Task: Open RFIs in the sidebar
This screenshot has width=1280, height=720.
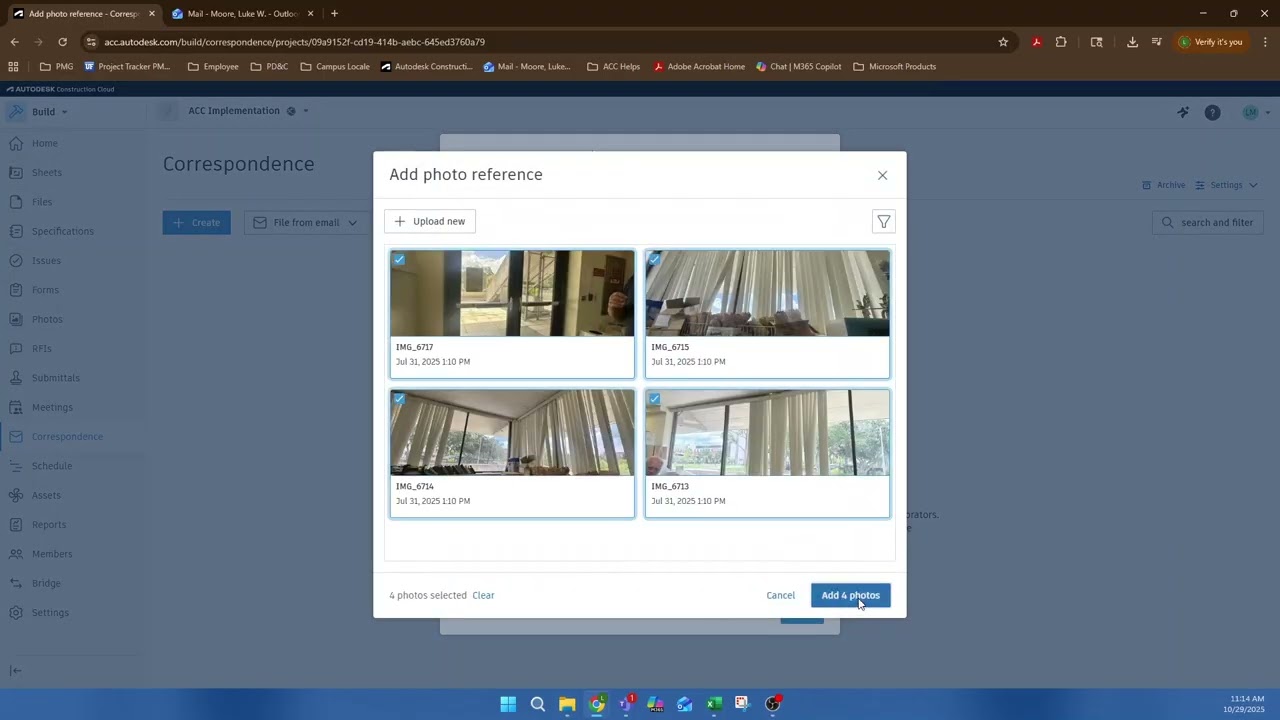Action: (x=41, y=348)
